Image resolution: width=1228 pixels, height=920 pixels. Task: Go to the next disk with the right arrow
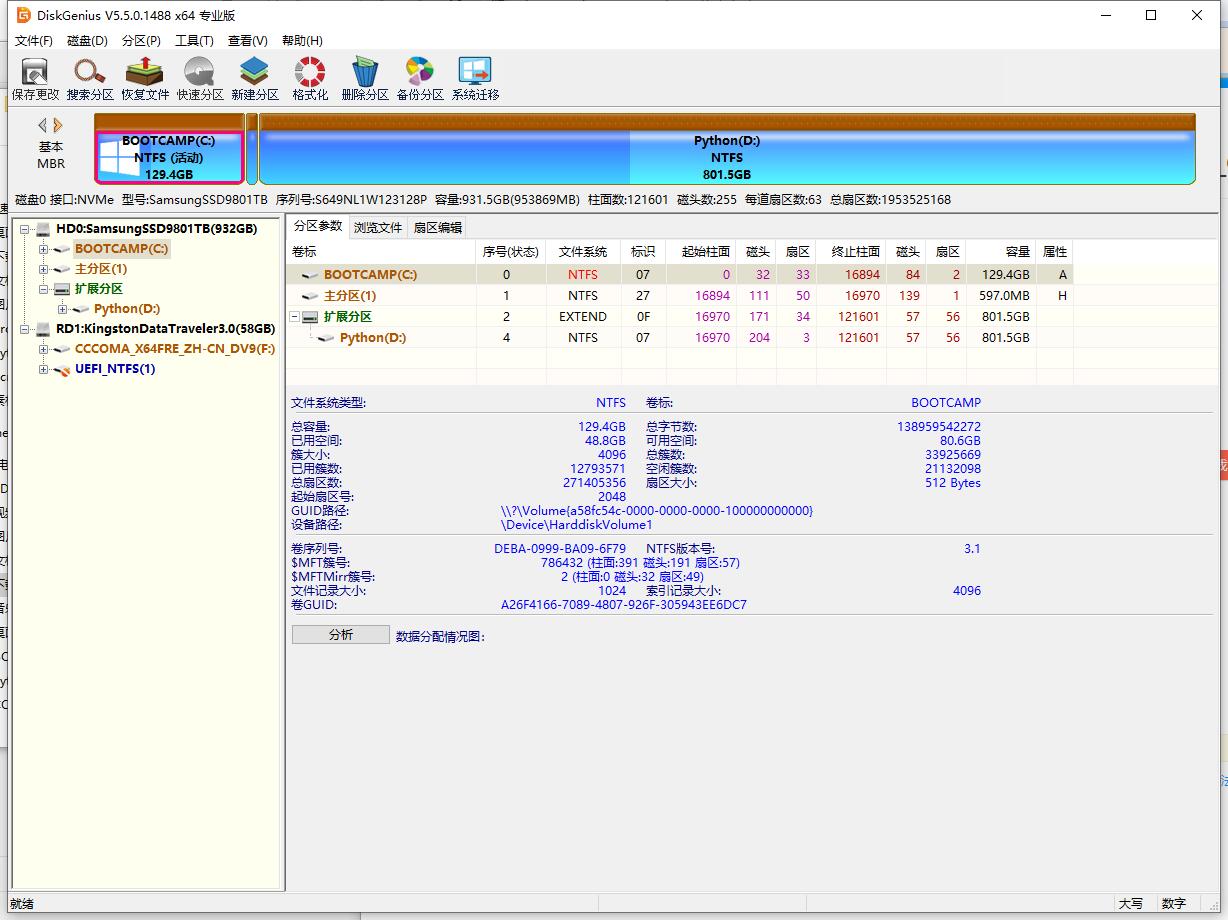pos(58,125)
